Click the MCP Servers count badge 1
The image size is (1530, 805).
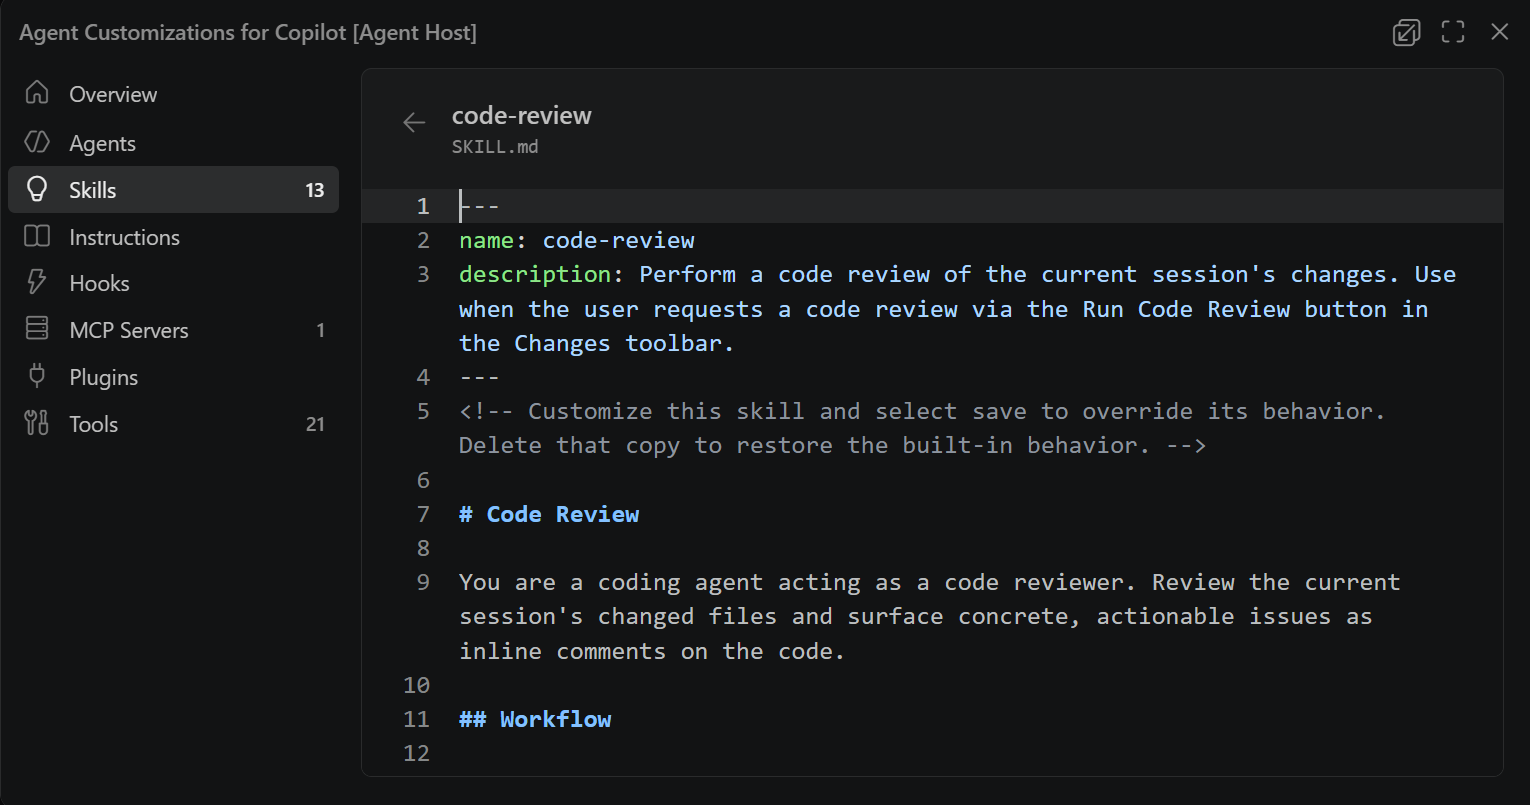pos(320,330)
